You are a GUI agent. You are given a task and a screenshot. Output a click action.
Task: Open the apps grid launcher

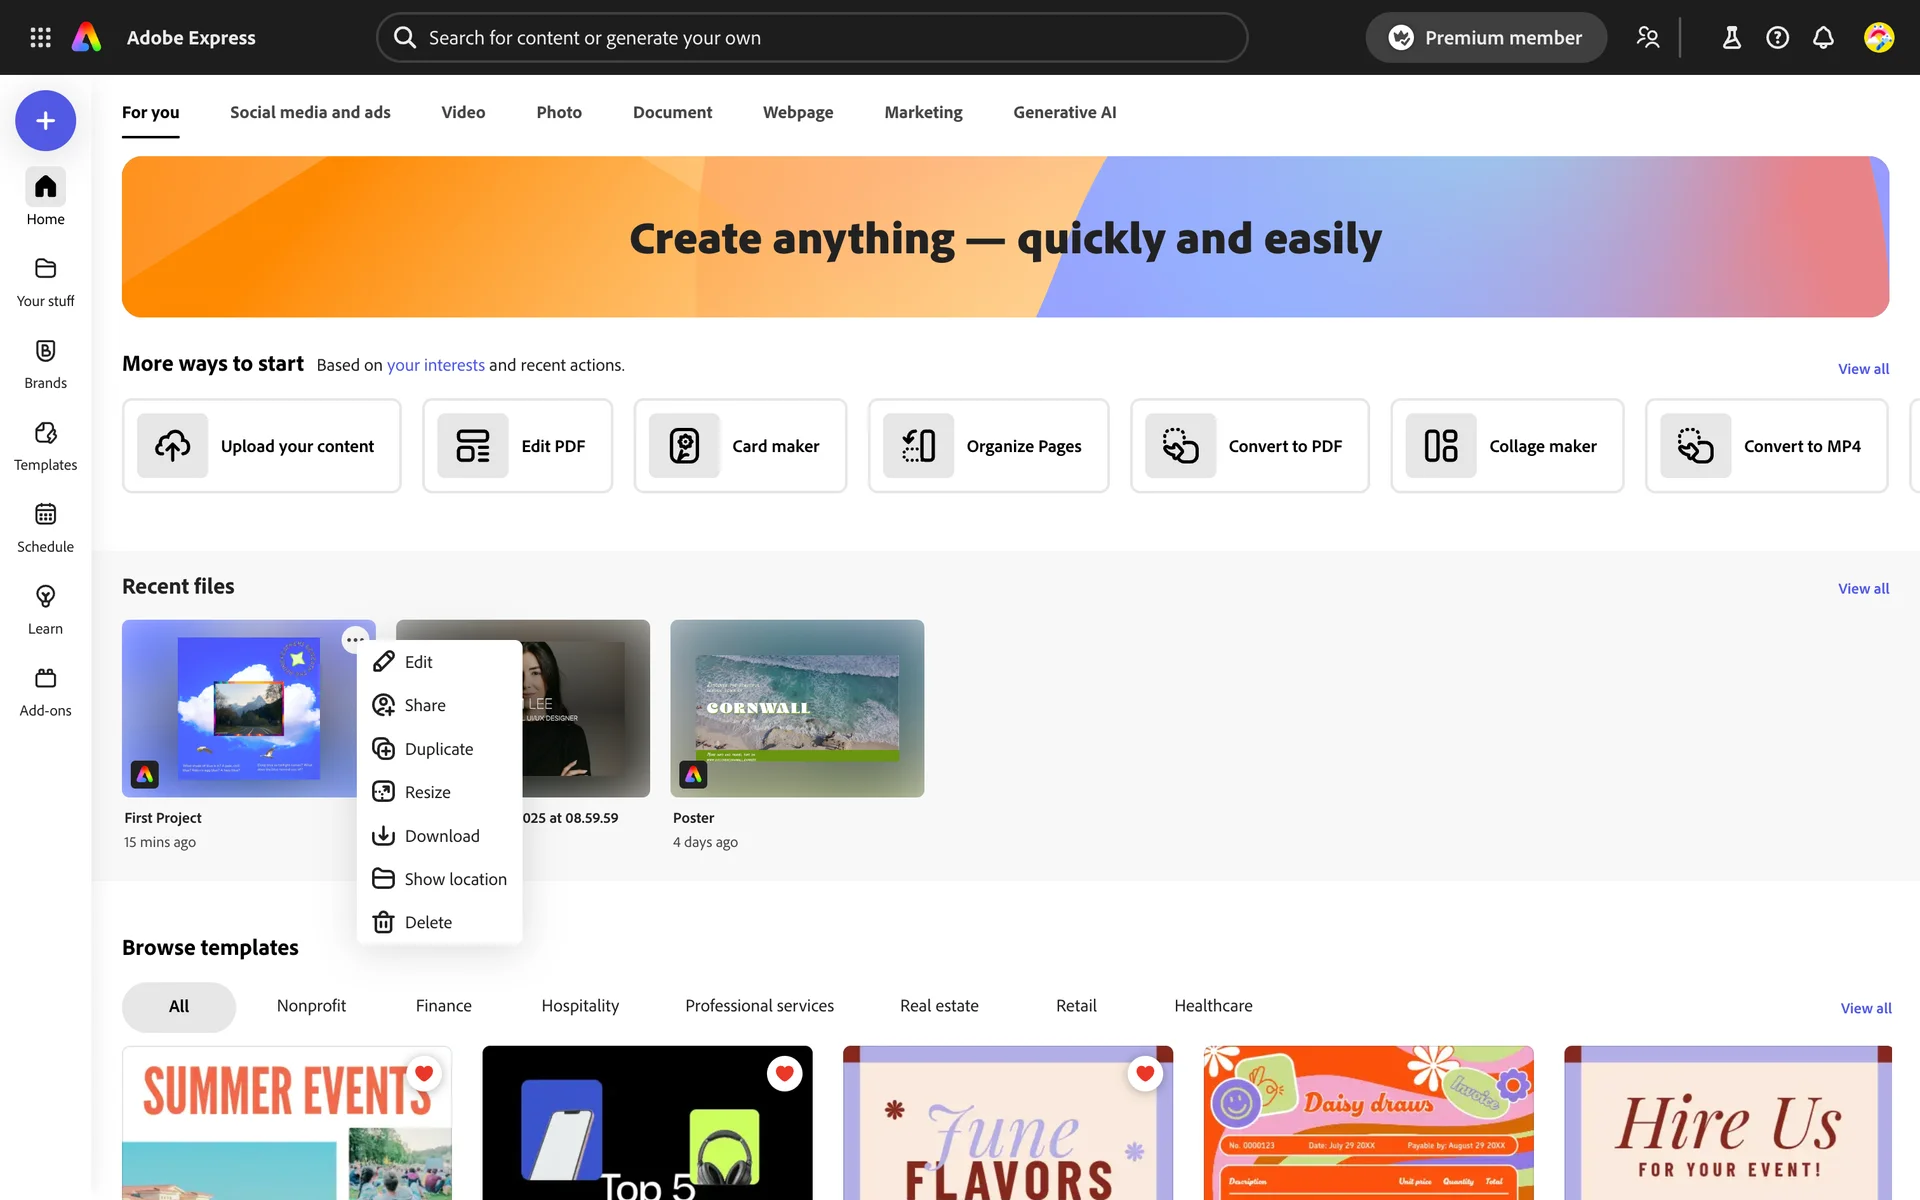pos(40,38)
